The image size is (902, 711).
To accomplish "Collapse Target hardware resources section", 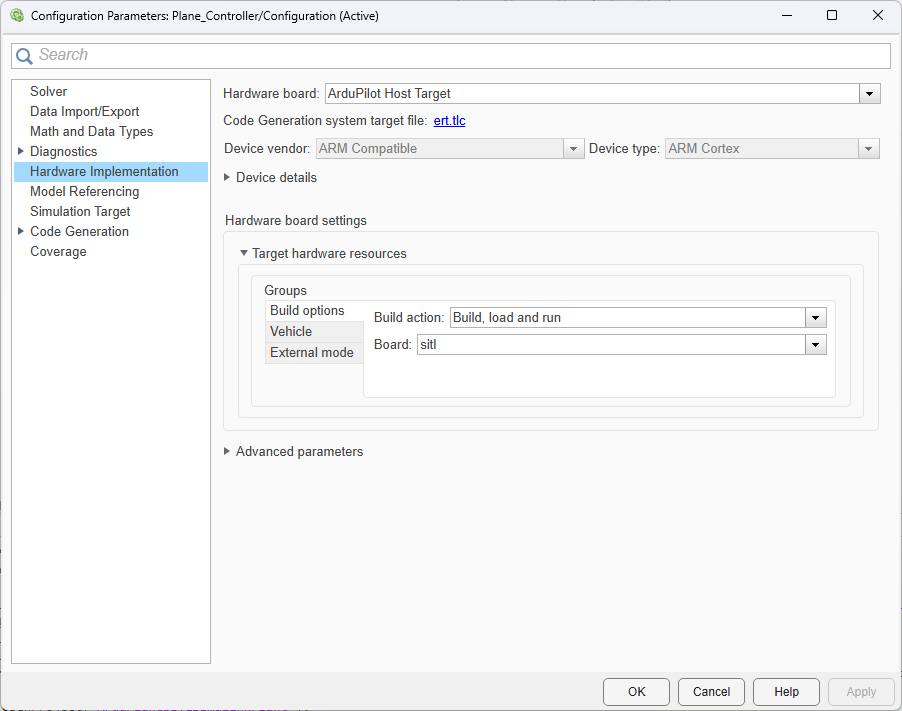I will 244,253.
